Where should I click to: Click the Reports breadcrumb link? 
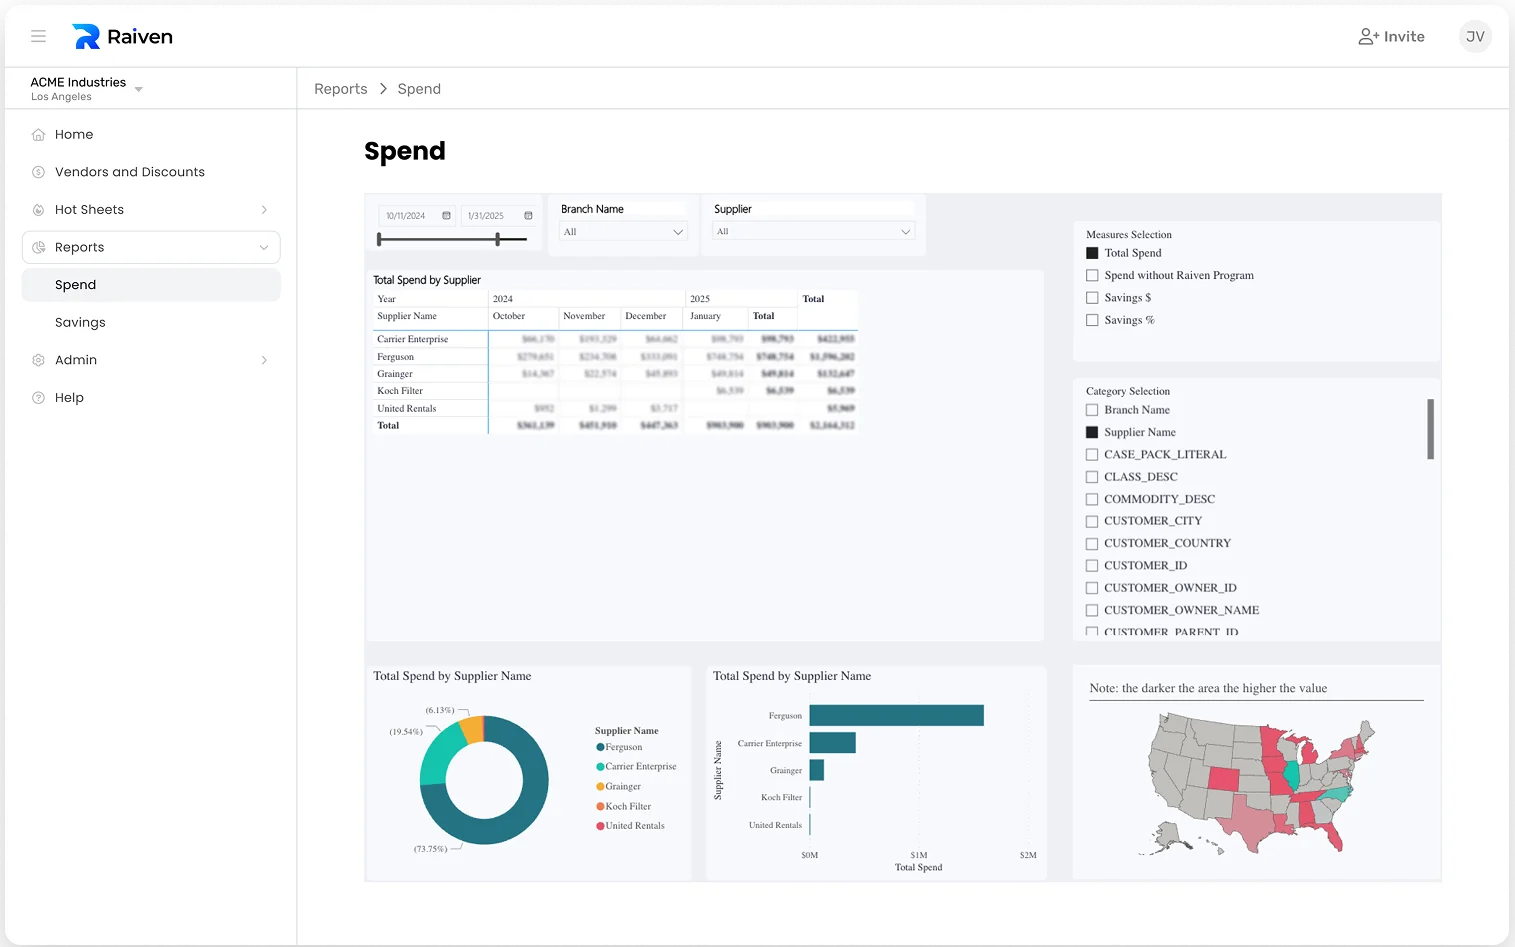(341, 89)
